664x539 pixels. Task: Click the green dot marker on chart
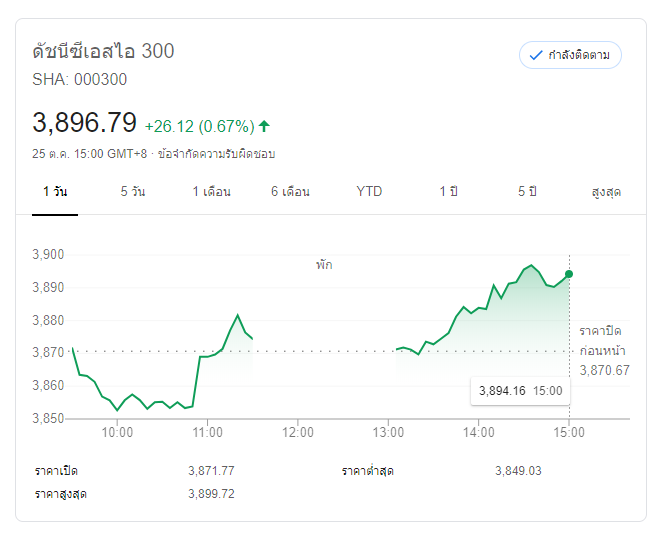[x=569, y=274]
